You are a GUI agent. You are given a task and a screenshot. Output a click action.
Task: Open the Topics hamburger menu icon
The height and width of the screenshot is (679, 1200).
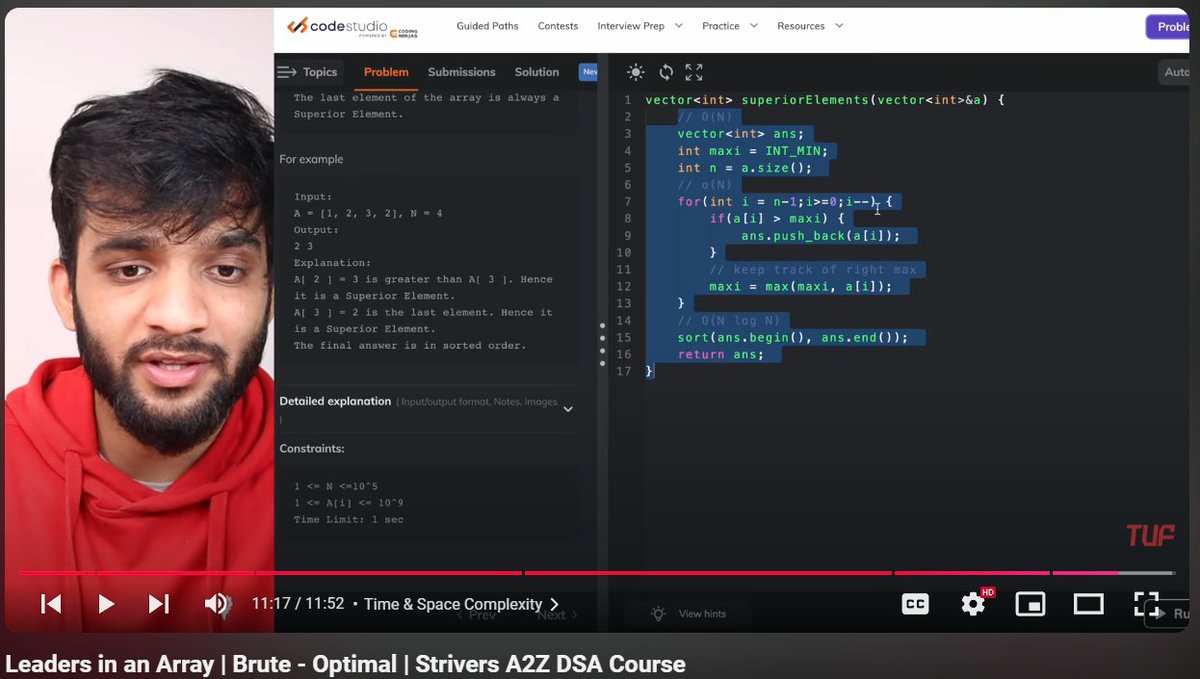287,72
